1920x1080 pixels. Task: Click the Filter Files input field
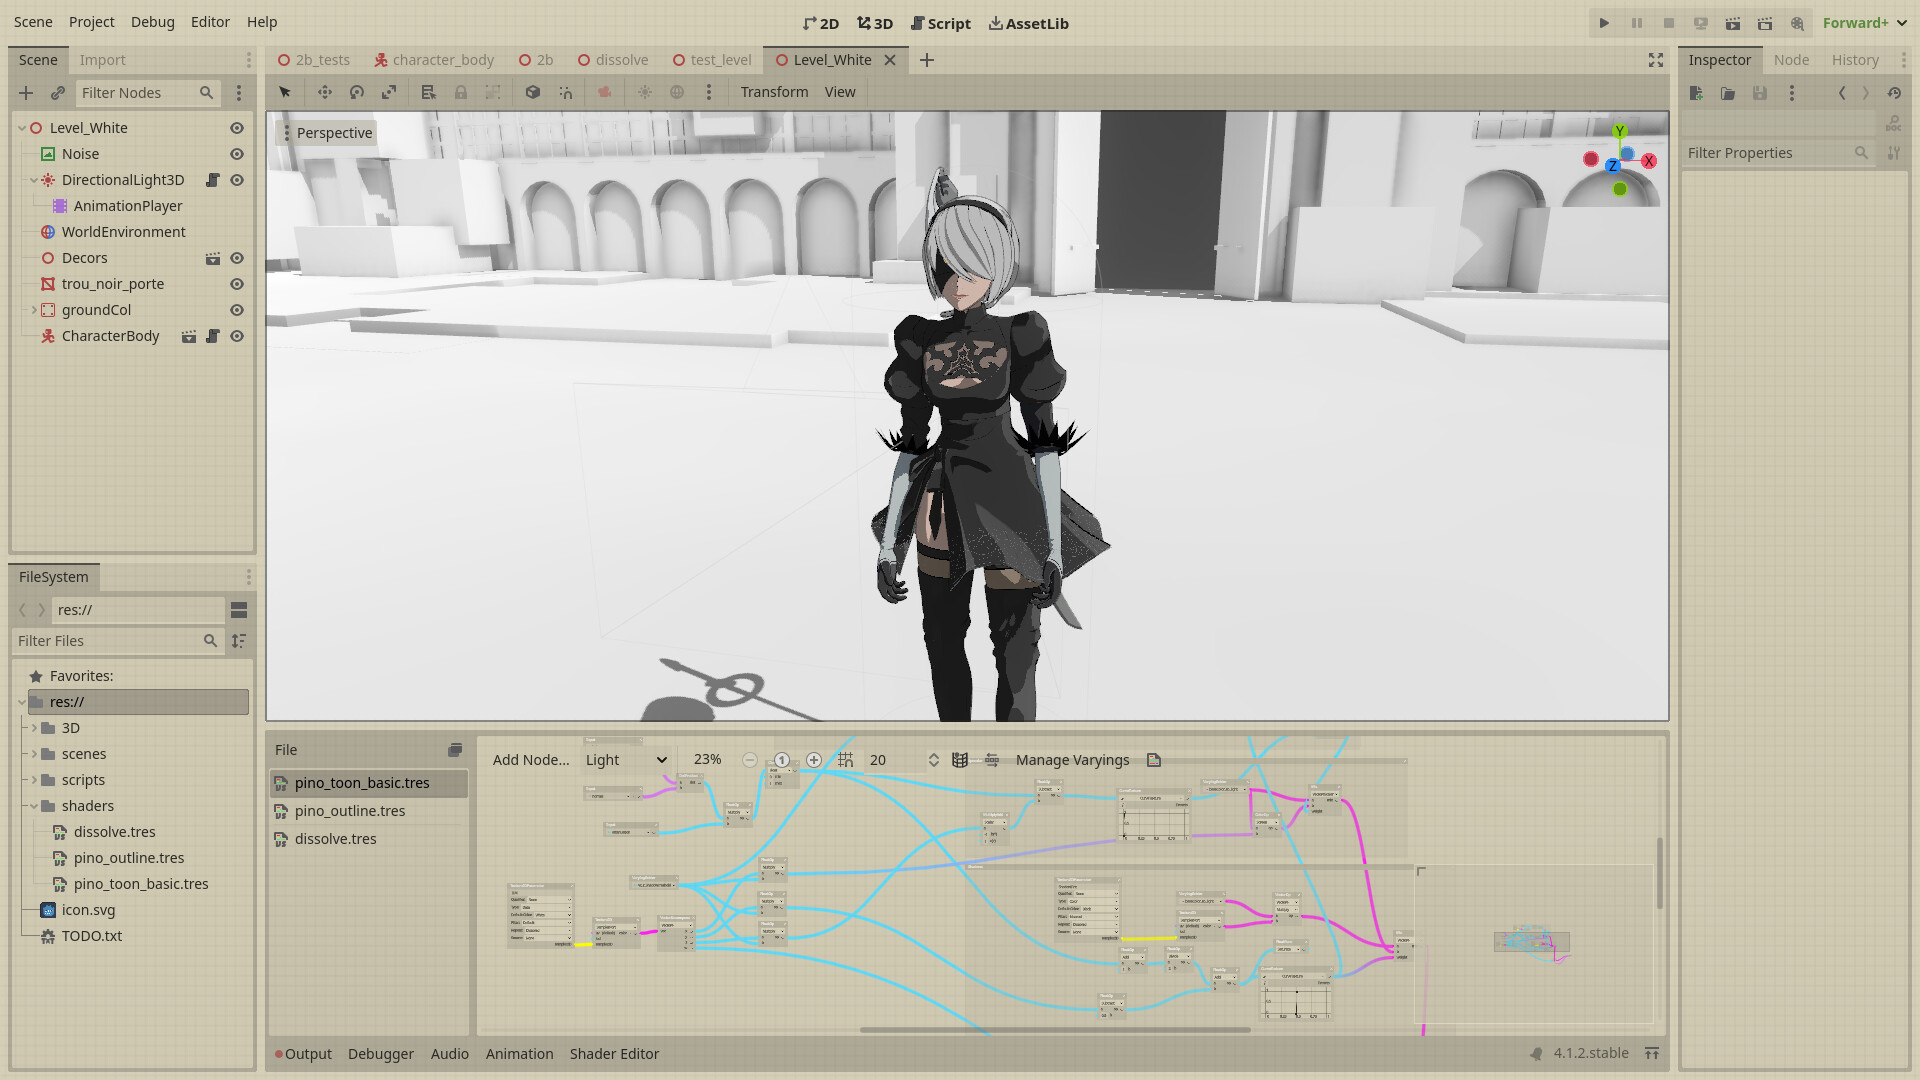[108, 641]
